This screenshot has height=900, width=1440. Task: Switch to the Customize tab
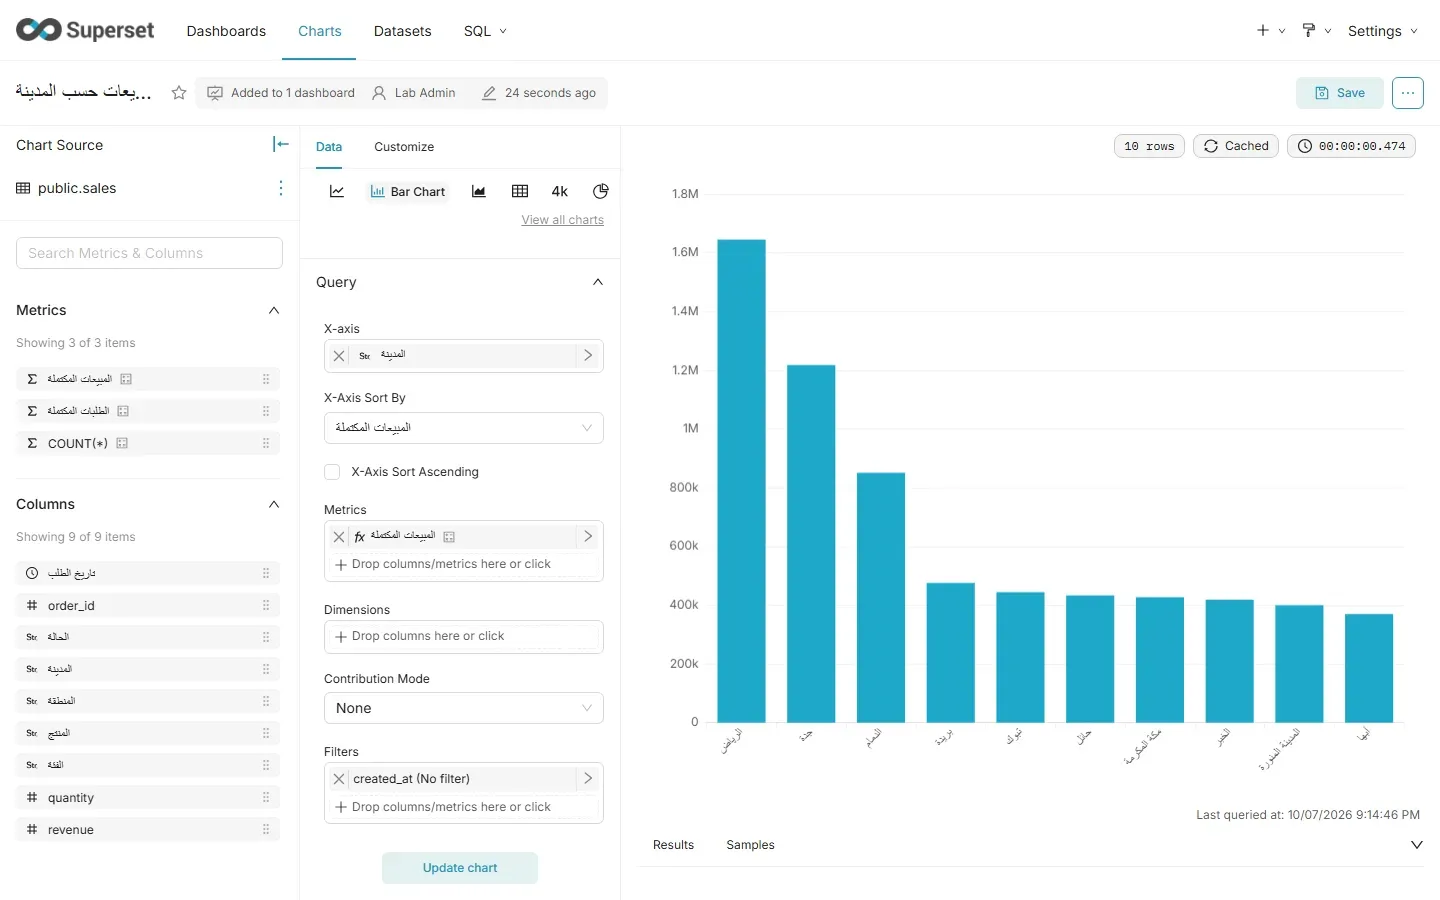[404, 147]
